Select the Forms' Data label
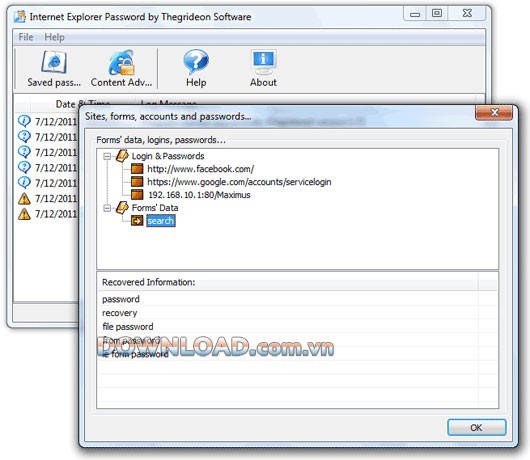 155,208
